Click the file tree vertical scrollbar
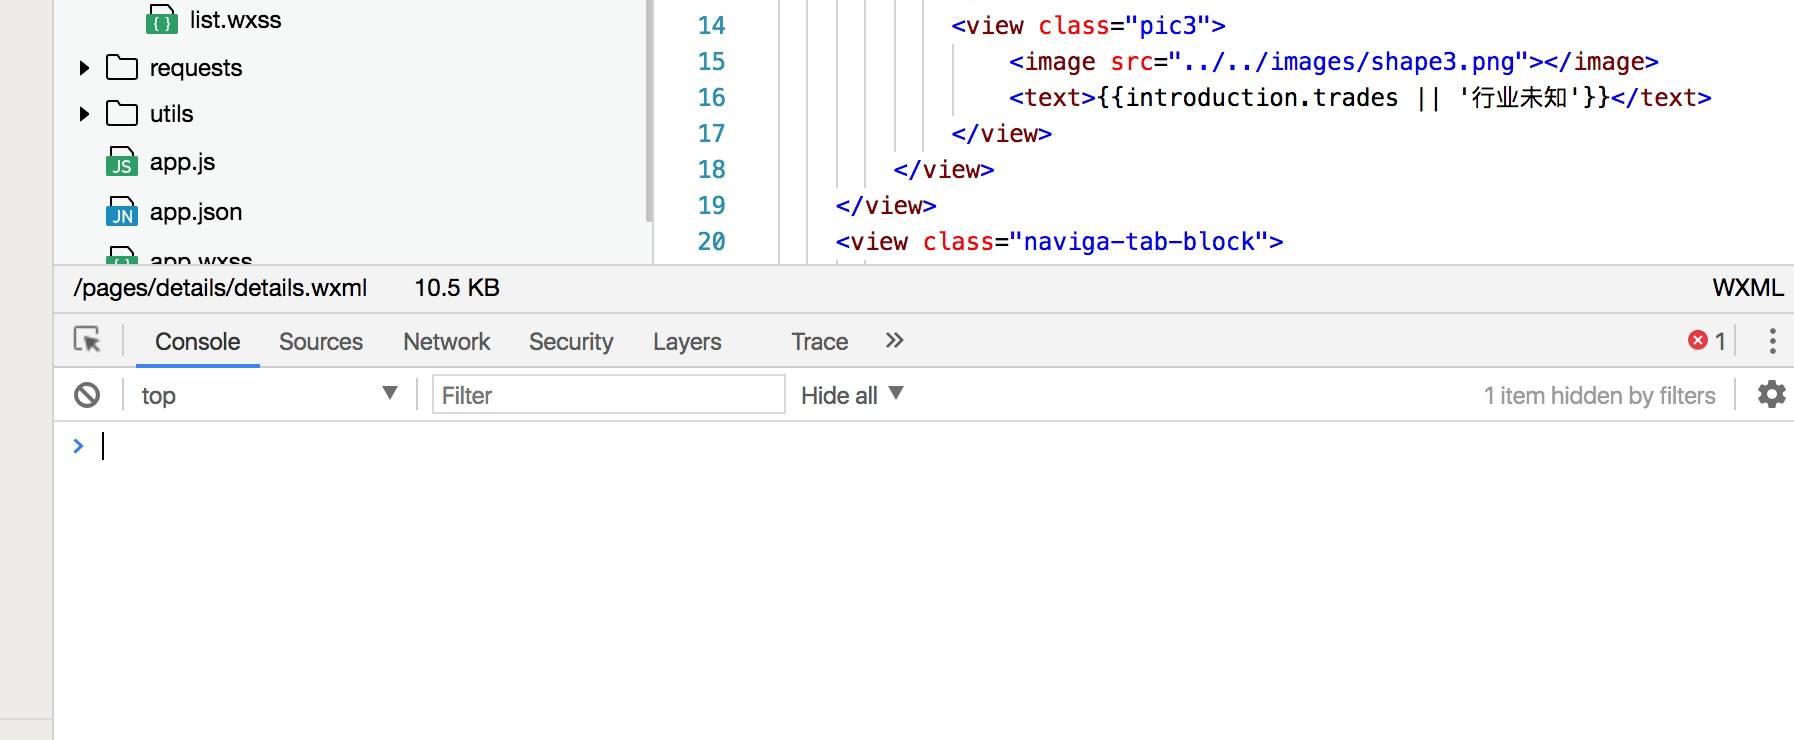Screen dimensions: 1794x740 (x=649, y=110)
